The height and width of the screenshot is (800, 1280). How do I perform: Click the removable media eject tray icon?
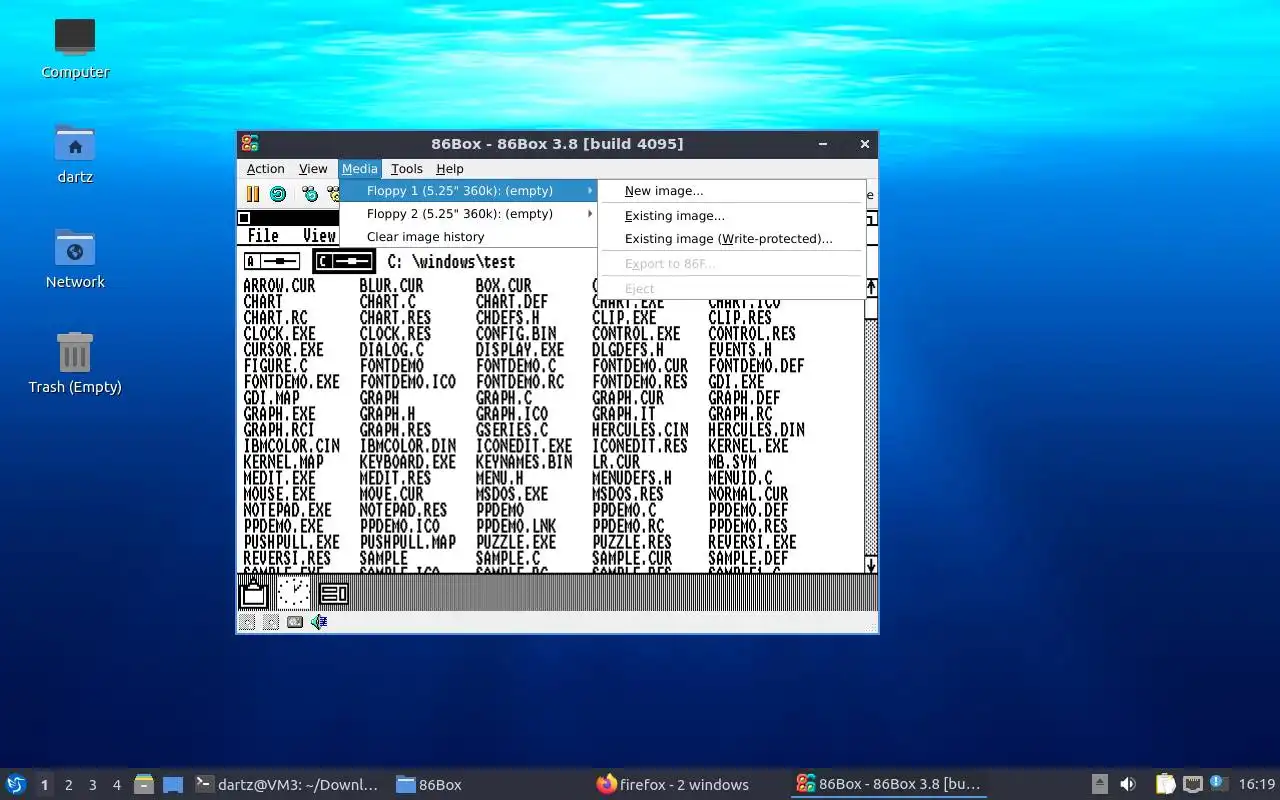(1099, 784)
